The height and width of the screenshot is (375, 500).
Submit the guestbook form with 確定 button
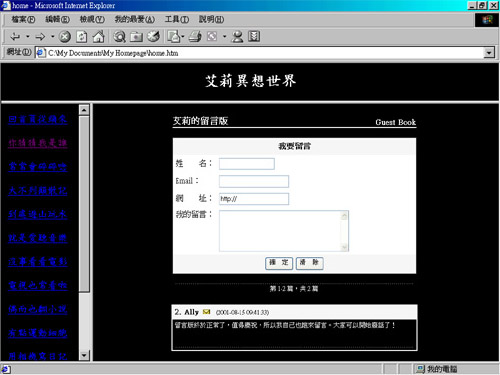coord(279,263)
